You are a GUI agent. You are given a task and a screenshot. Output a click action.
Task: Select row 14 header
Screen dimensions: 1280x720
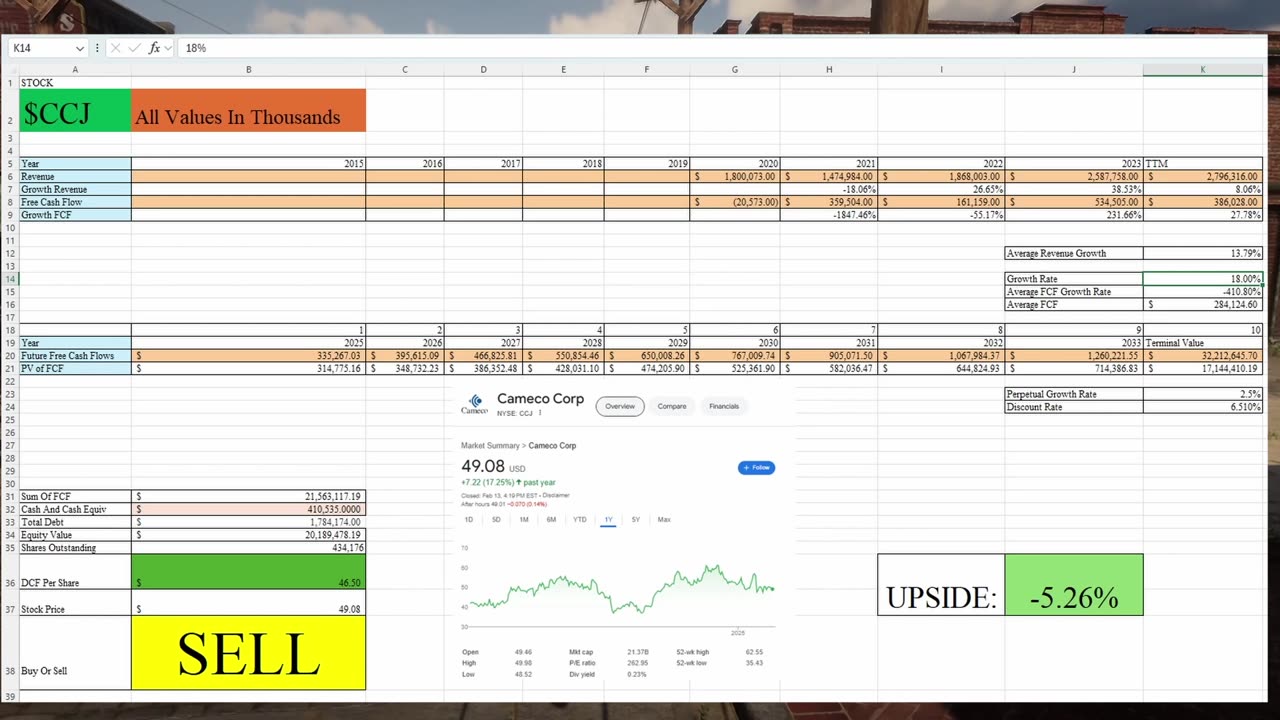pyautogui.click(x=9, y=279)
